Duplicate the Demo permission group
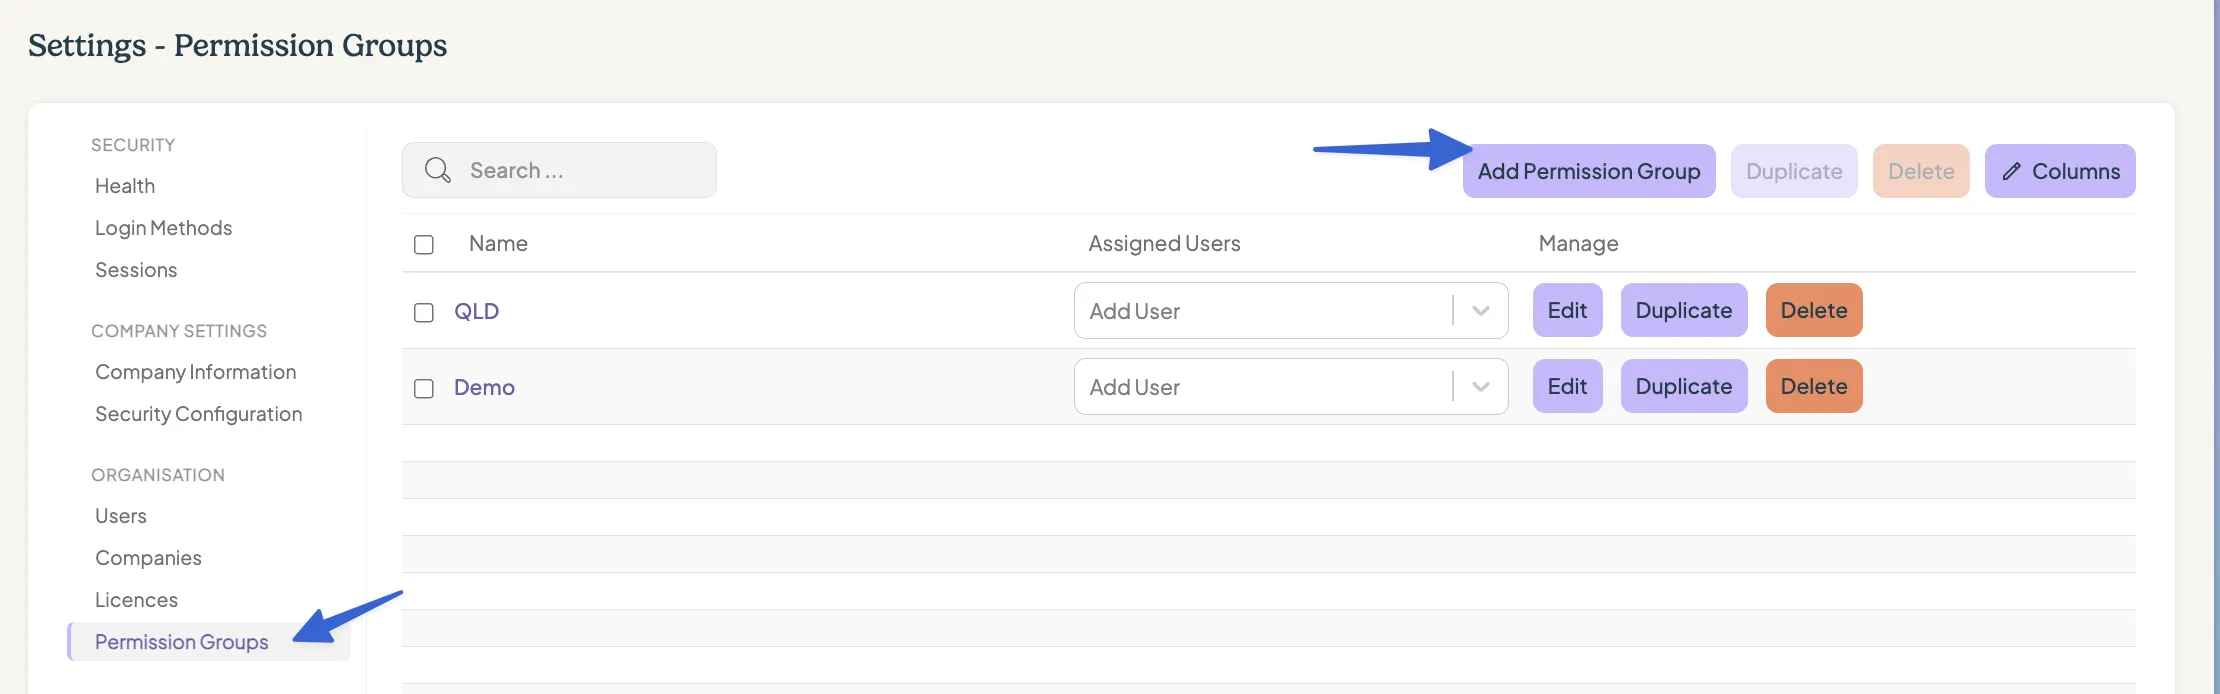The height and width of the screenshot is (694, 2220). [x=1684, y=386]
